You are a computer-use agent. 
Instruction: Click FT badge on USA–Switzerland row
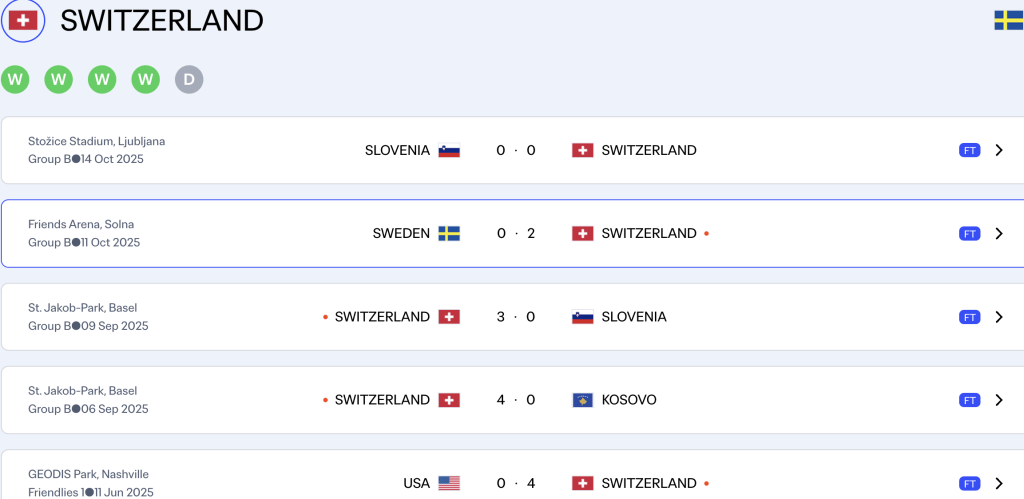(969, 483)
